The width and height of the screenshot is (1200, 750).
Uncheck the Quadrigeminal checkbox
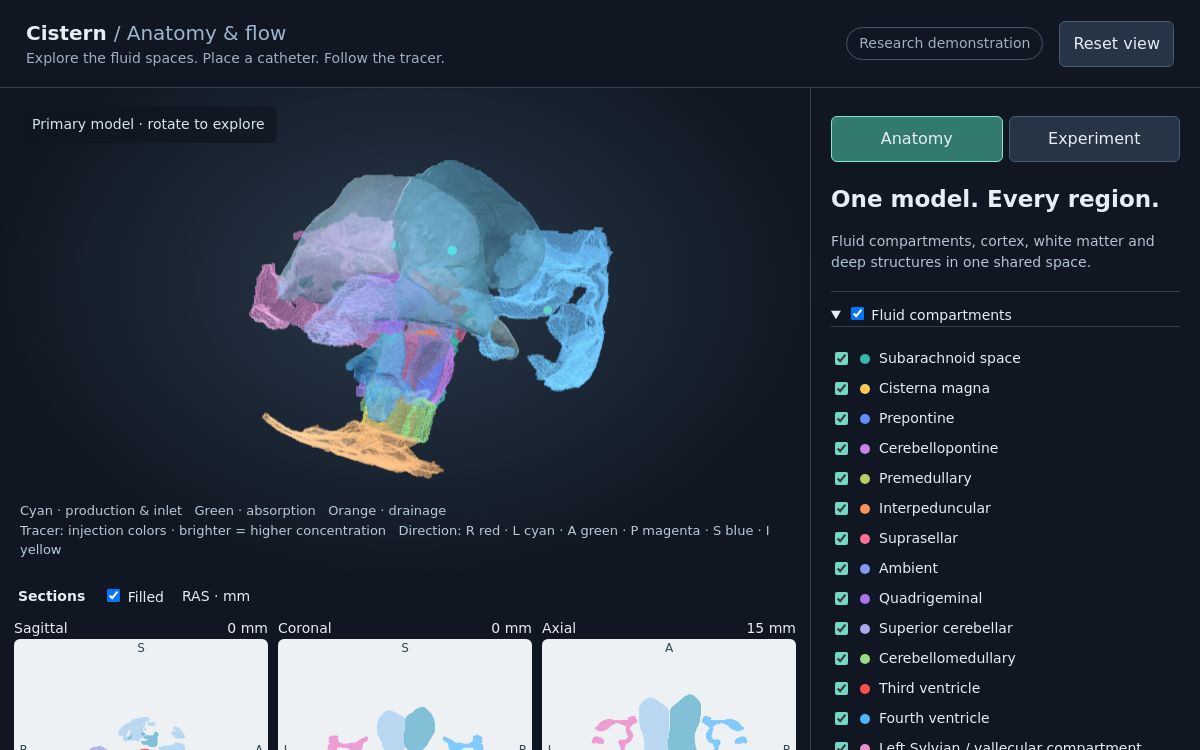[841, 598]
